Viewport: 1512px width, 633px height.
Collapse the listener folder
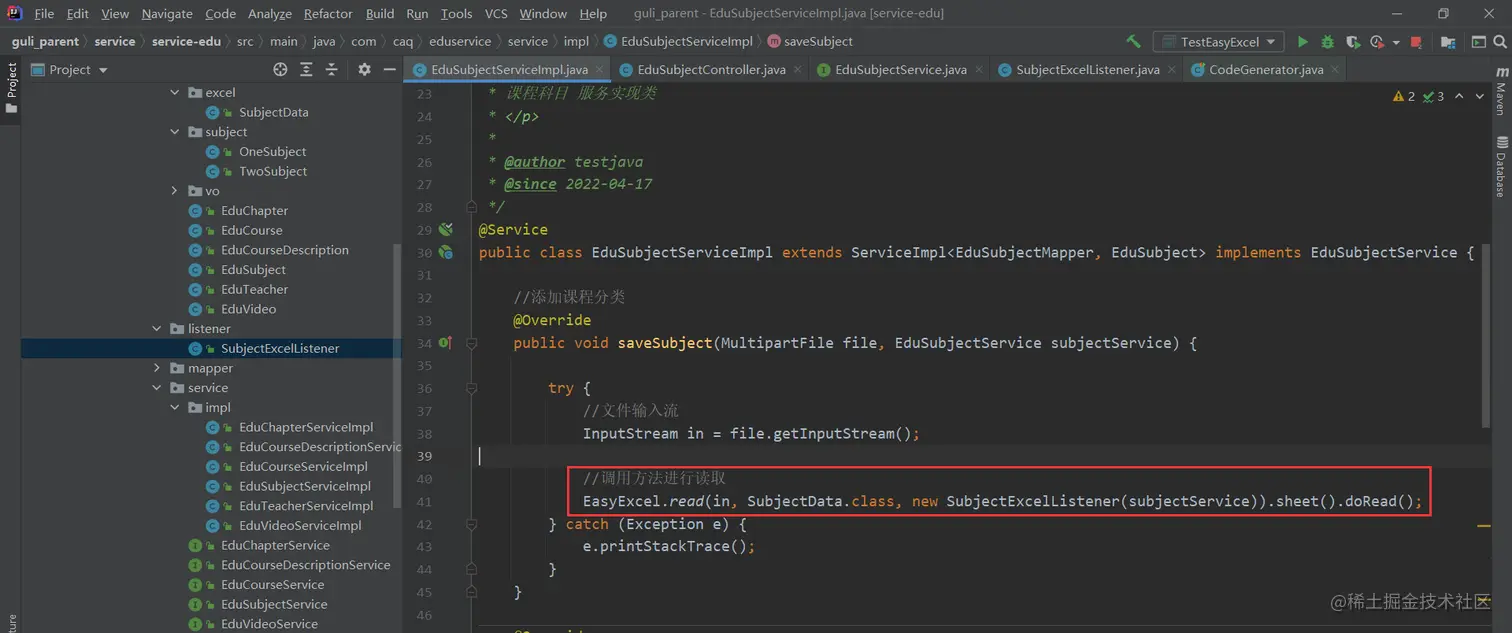click(x=157, y=328)
